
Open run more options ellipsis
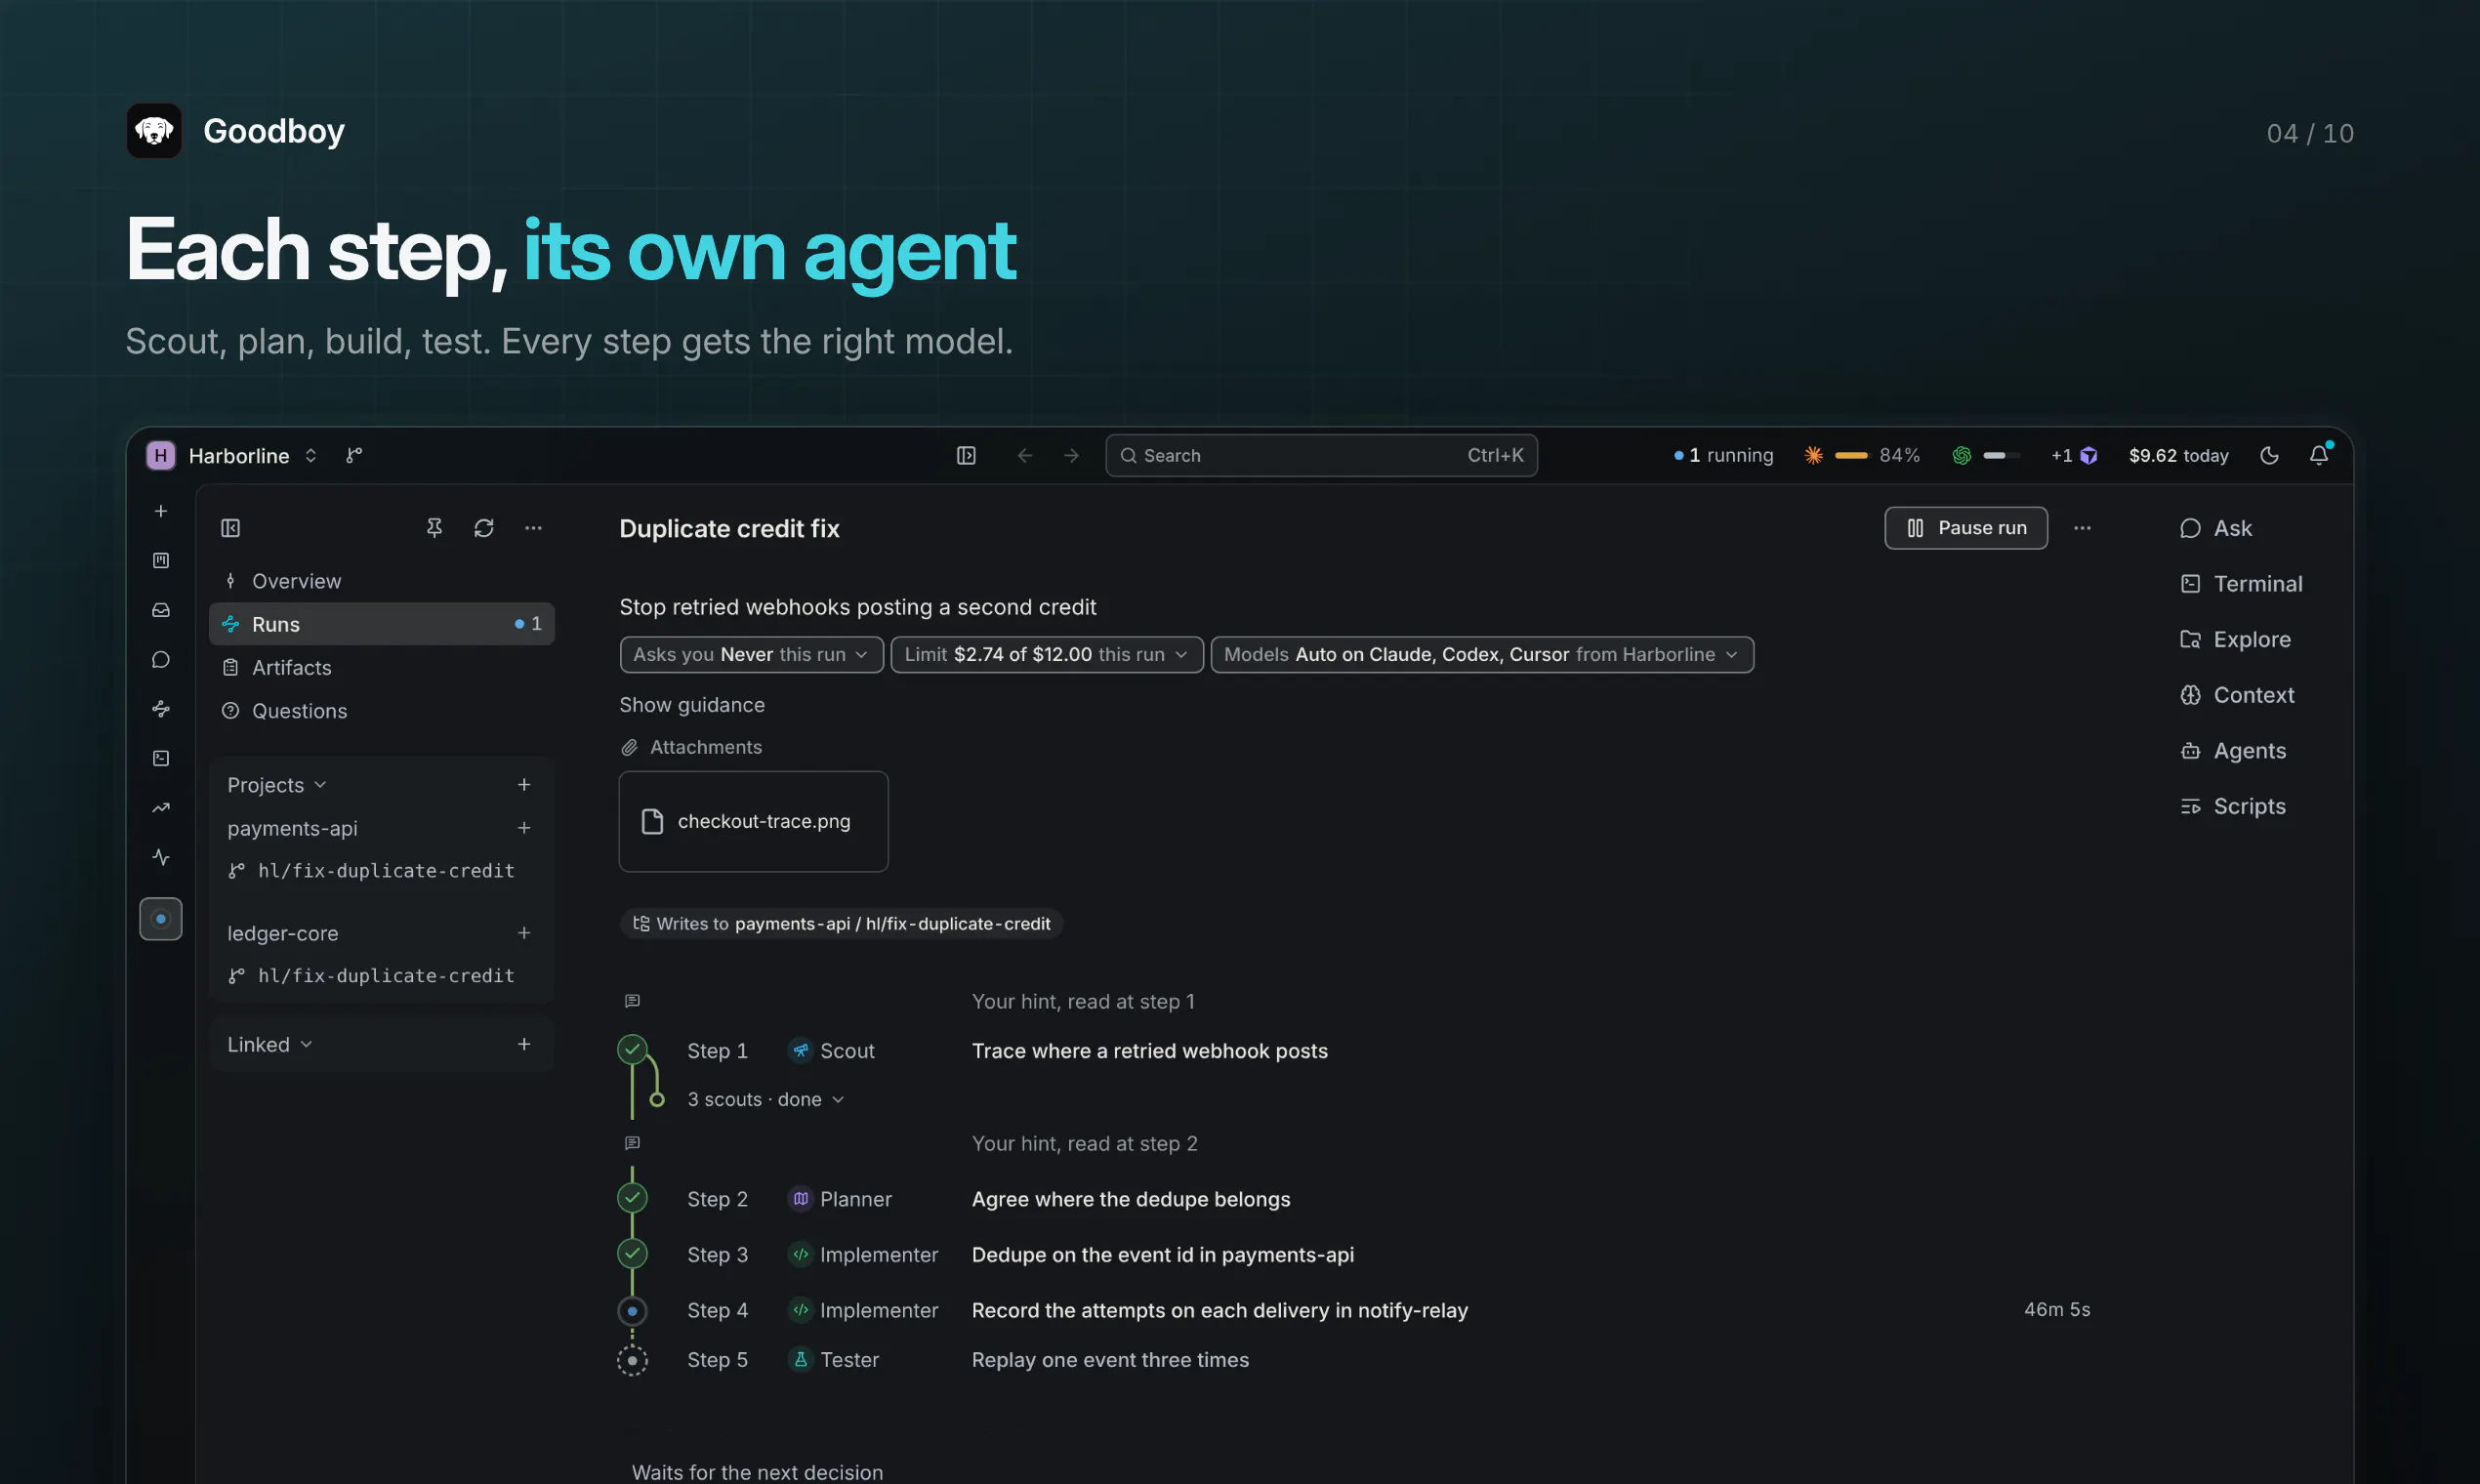point(2082,529)
